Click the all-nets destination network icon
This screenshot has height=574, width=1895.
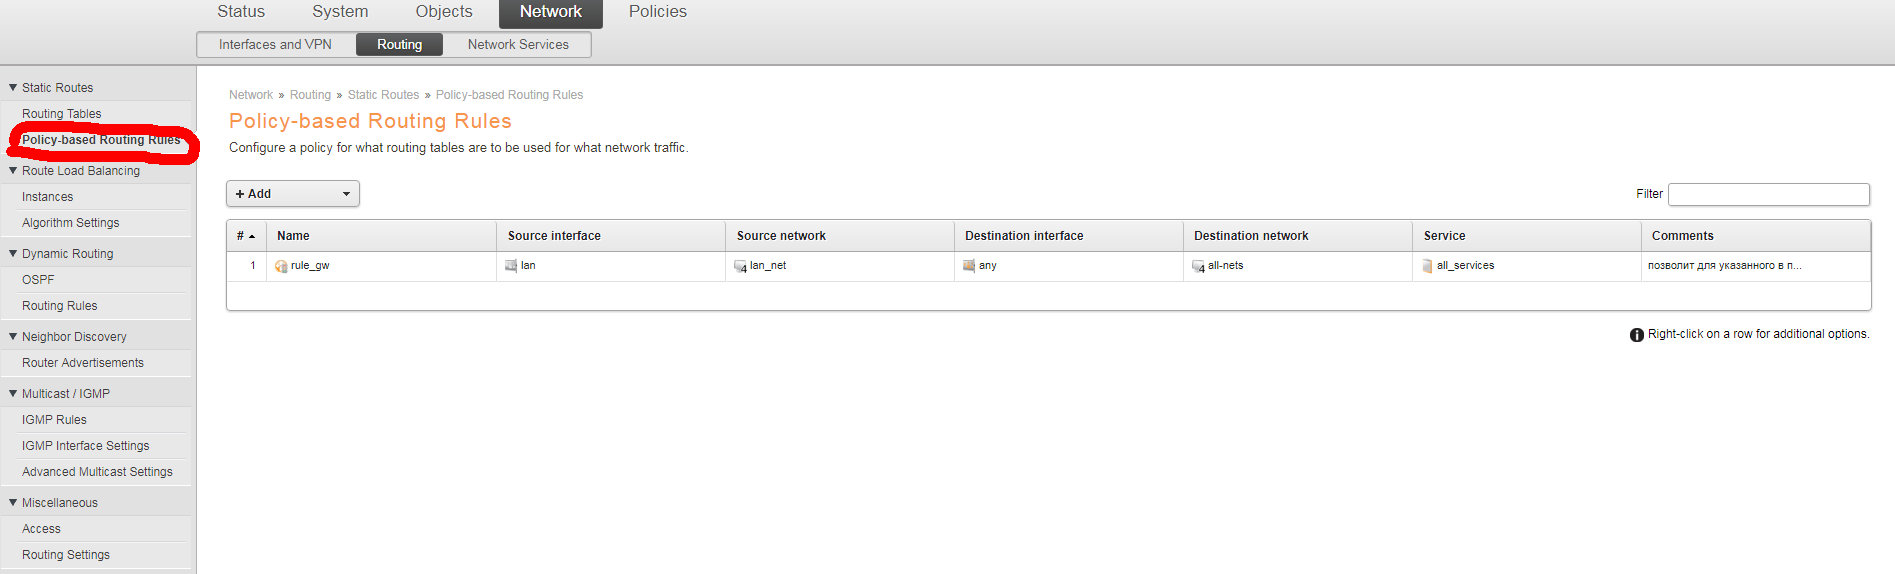(1198, 266)
